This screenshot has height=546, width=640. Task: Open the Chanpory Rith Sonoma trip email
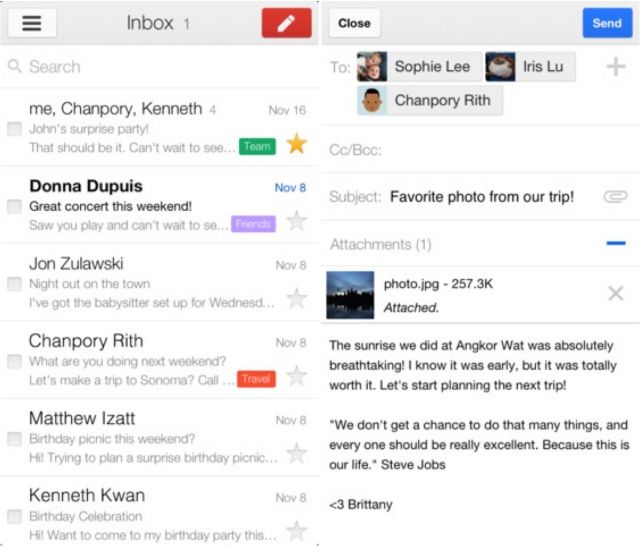[x=130, y=360]
